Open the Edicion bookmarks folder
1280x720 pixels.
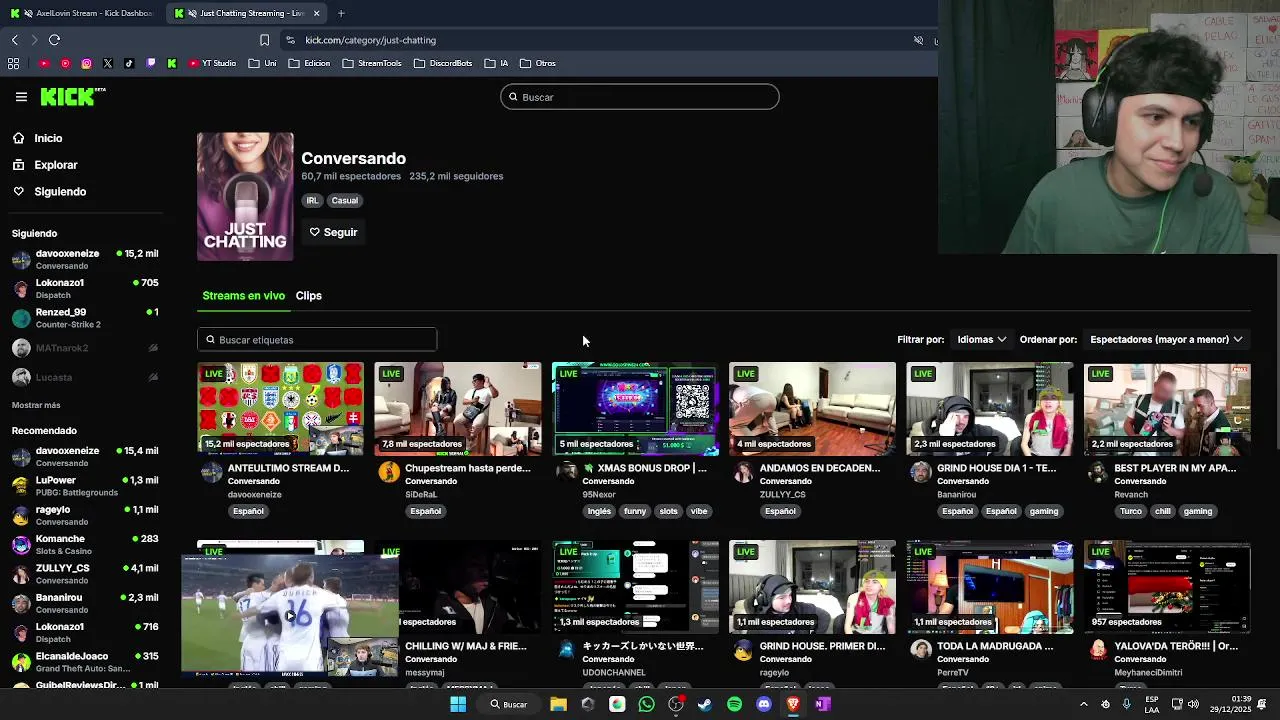[x=309, y=63]
